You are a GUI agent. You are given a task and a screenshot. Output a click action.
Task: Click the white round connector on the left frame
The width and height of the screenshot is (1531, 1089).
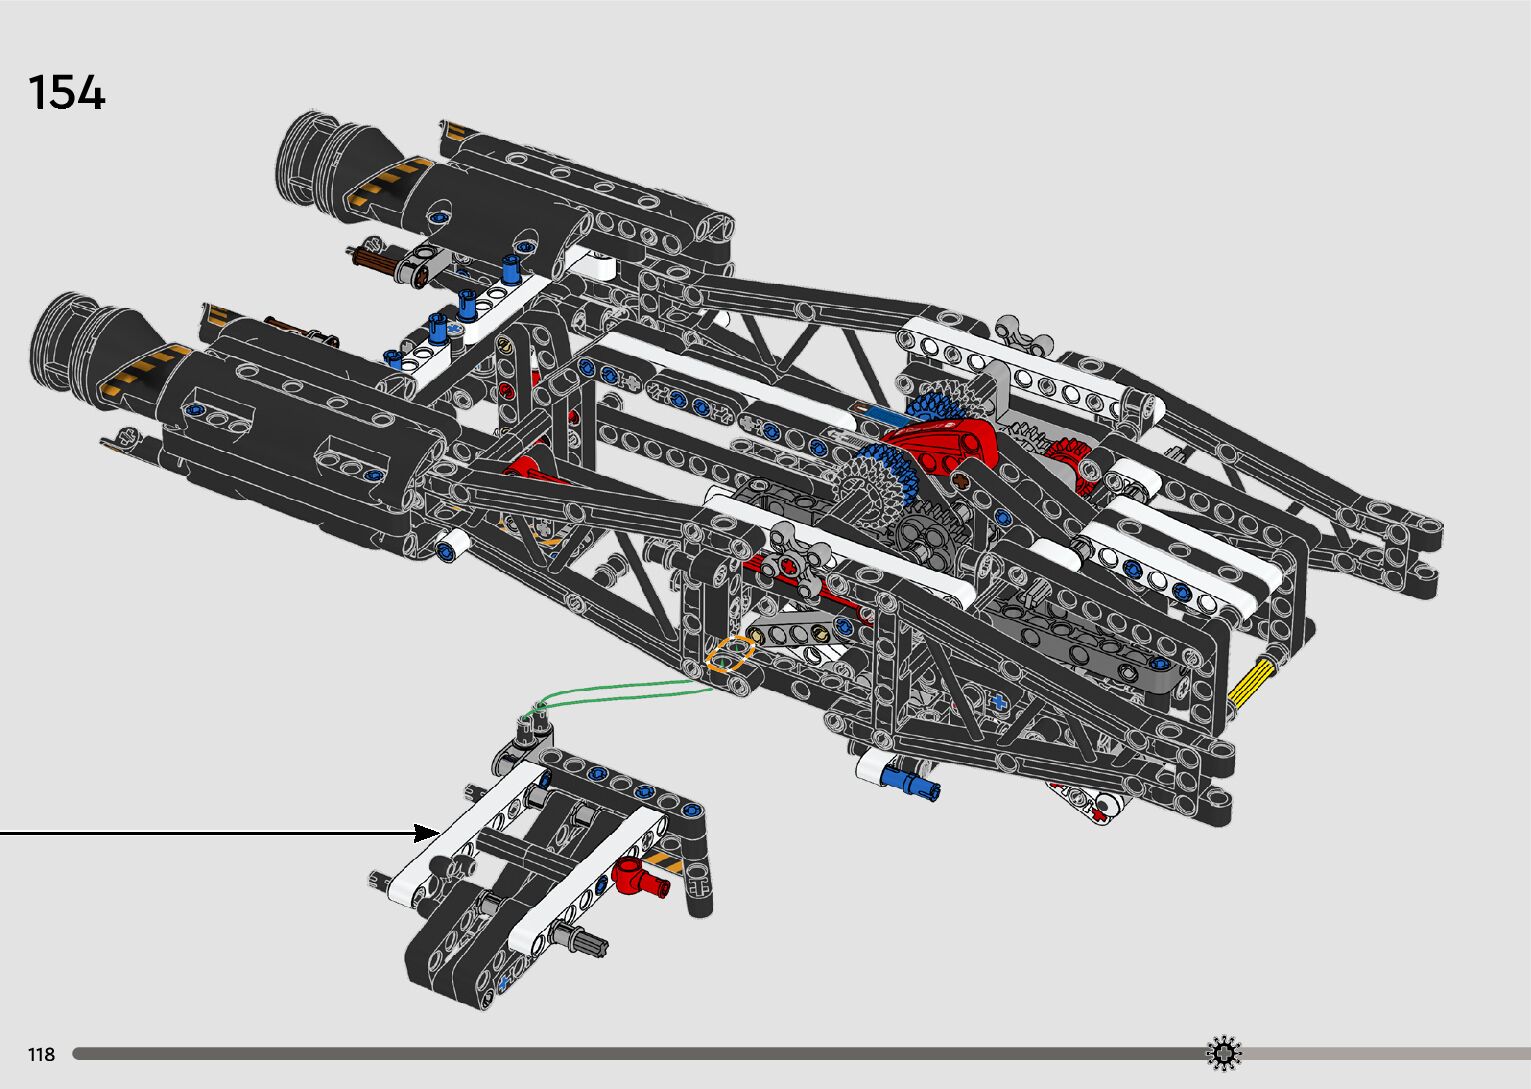click(453, 545)
